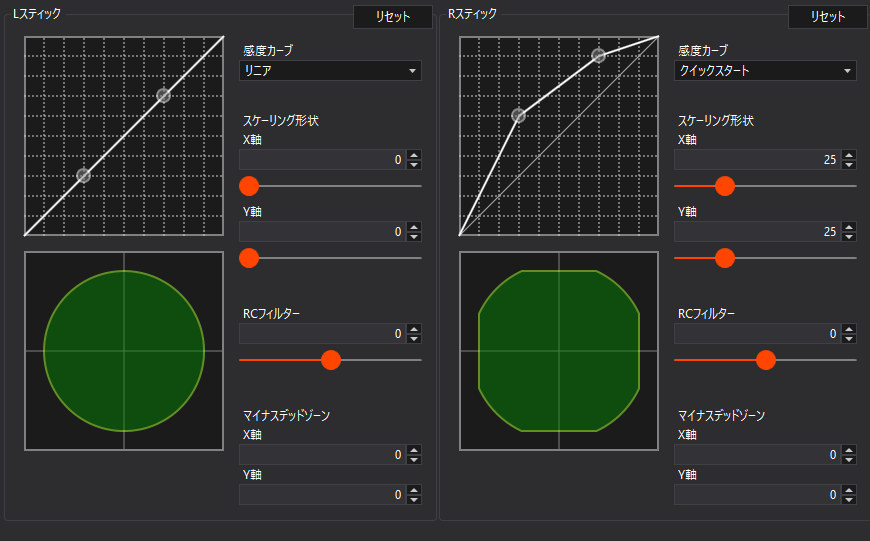
Task: Click the Rスティック RCフィルター value field
Action: [x=757, y=333]
